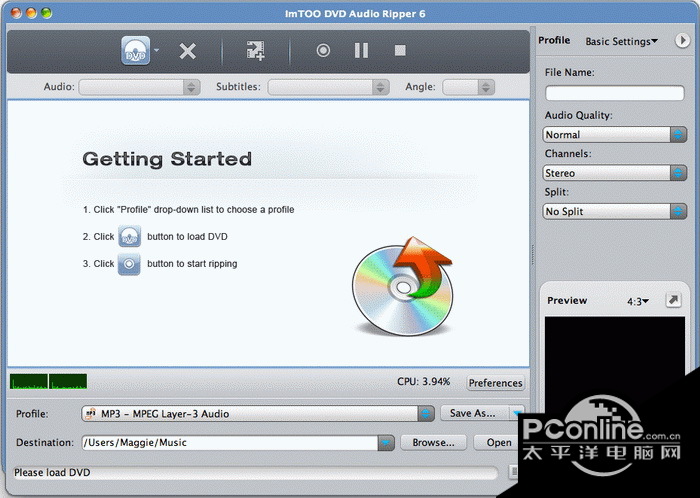Viewport: 700px width, 498px height.
Task: Click the File Name input field
Action: 614,93
